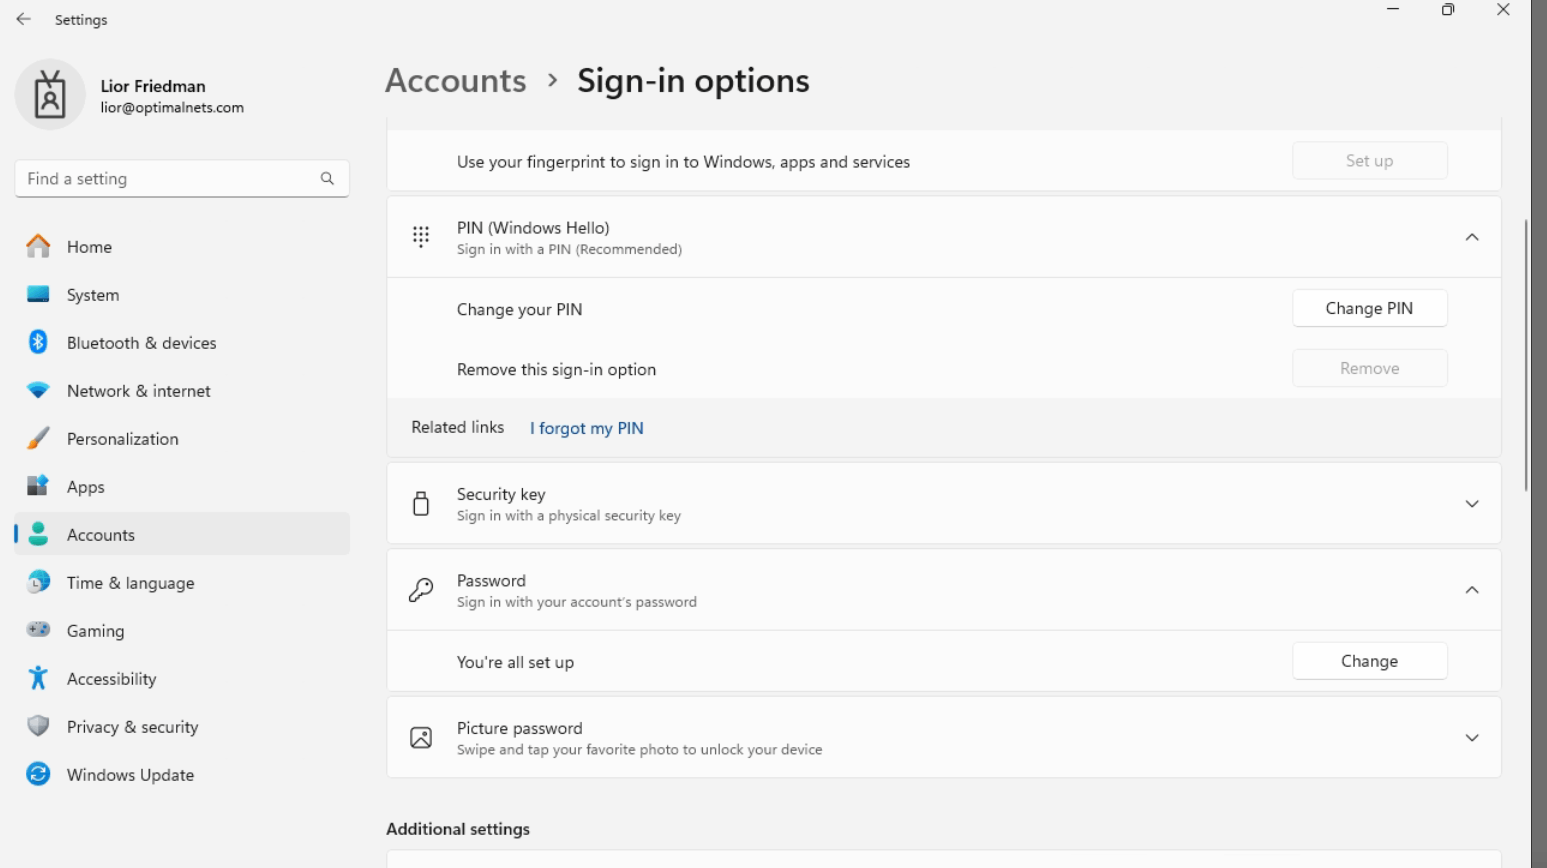Image resolution: width=1547 pixels, height=868 pixels.
Task: Open the user profile avatar picture
Action: click(x=50, y=95)
